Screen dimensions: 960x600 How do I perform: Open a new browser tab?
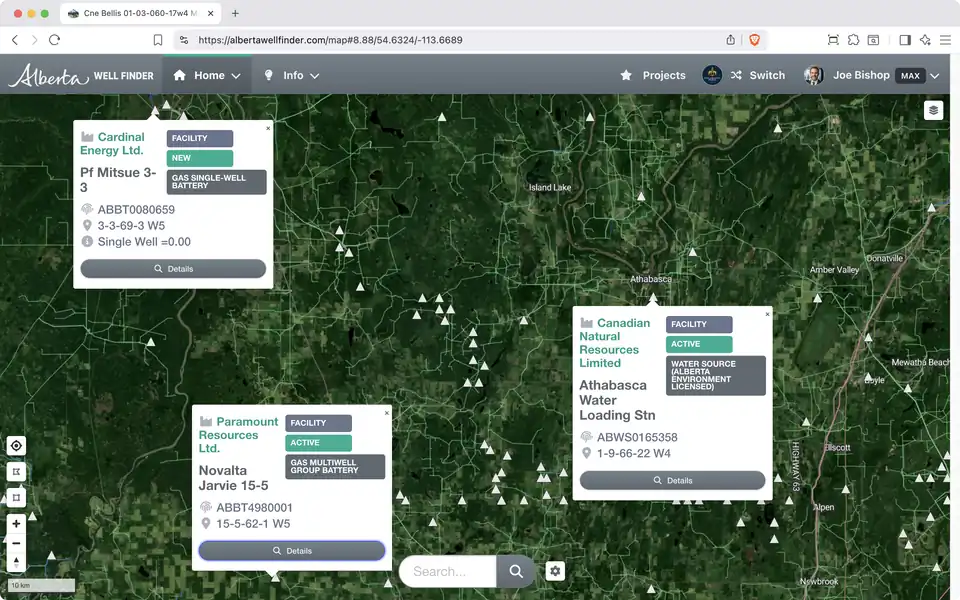[235, 13]
